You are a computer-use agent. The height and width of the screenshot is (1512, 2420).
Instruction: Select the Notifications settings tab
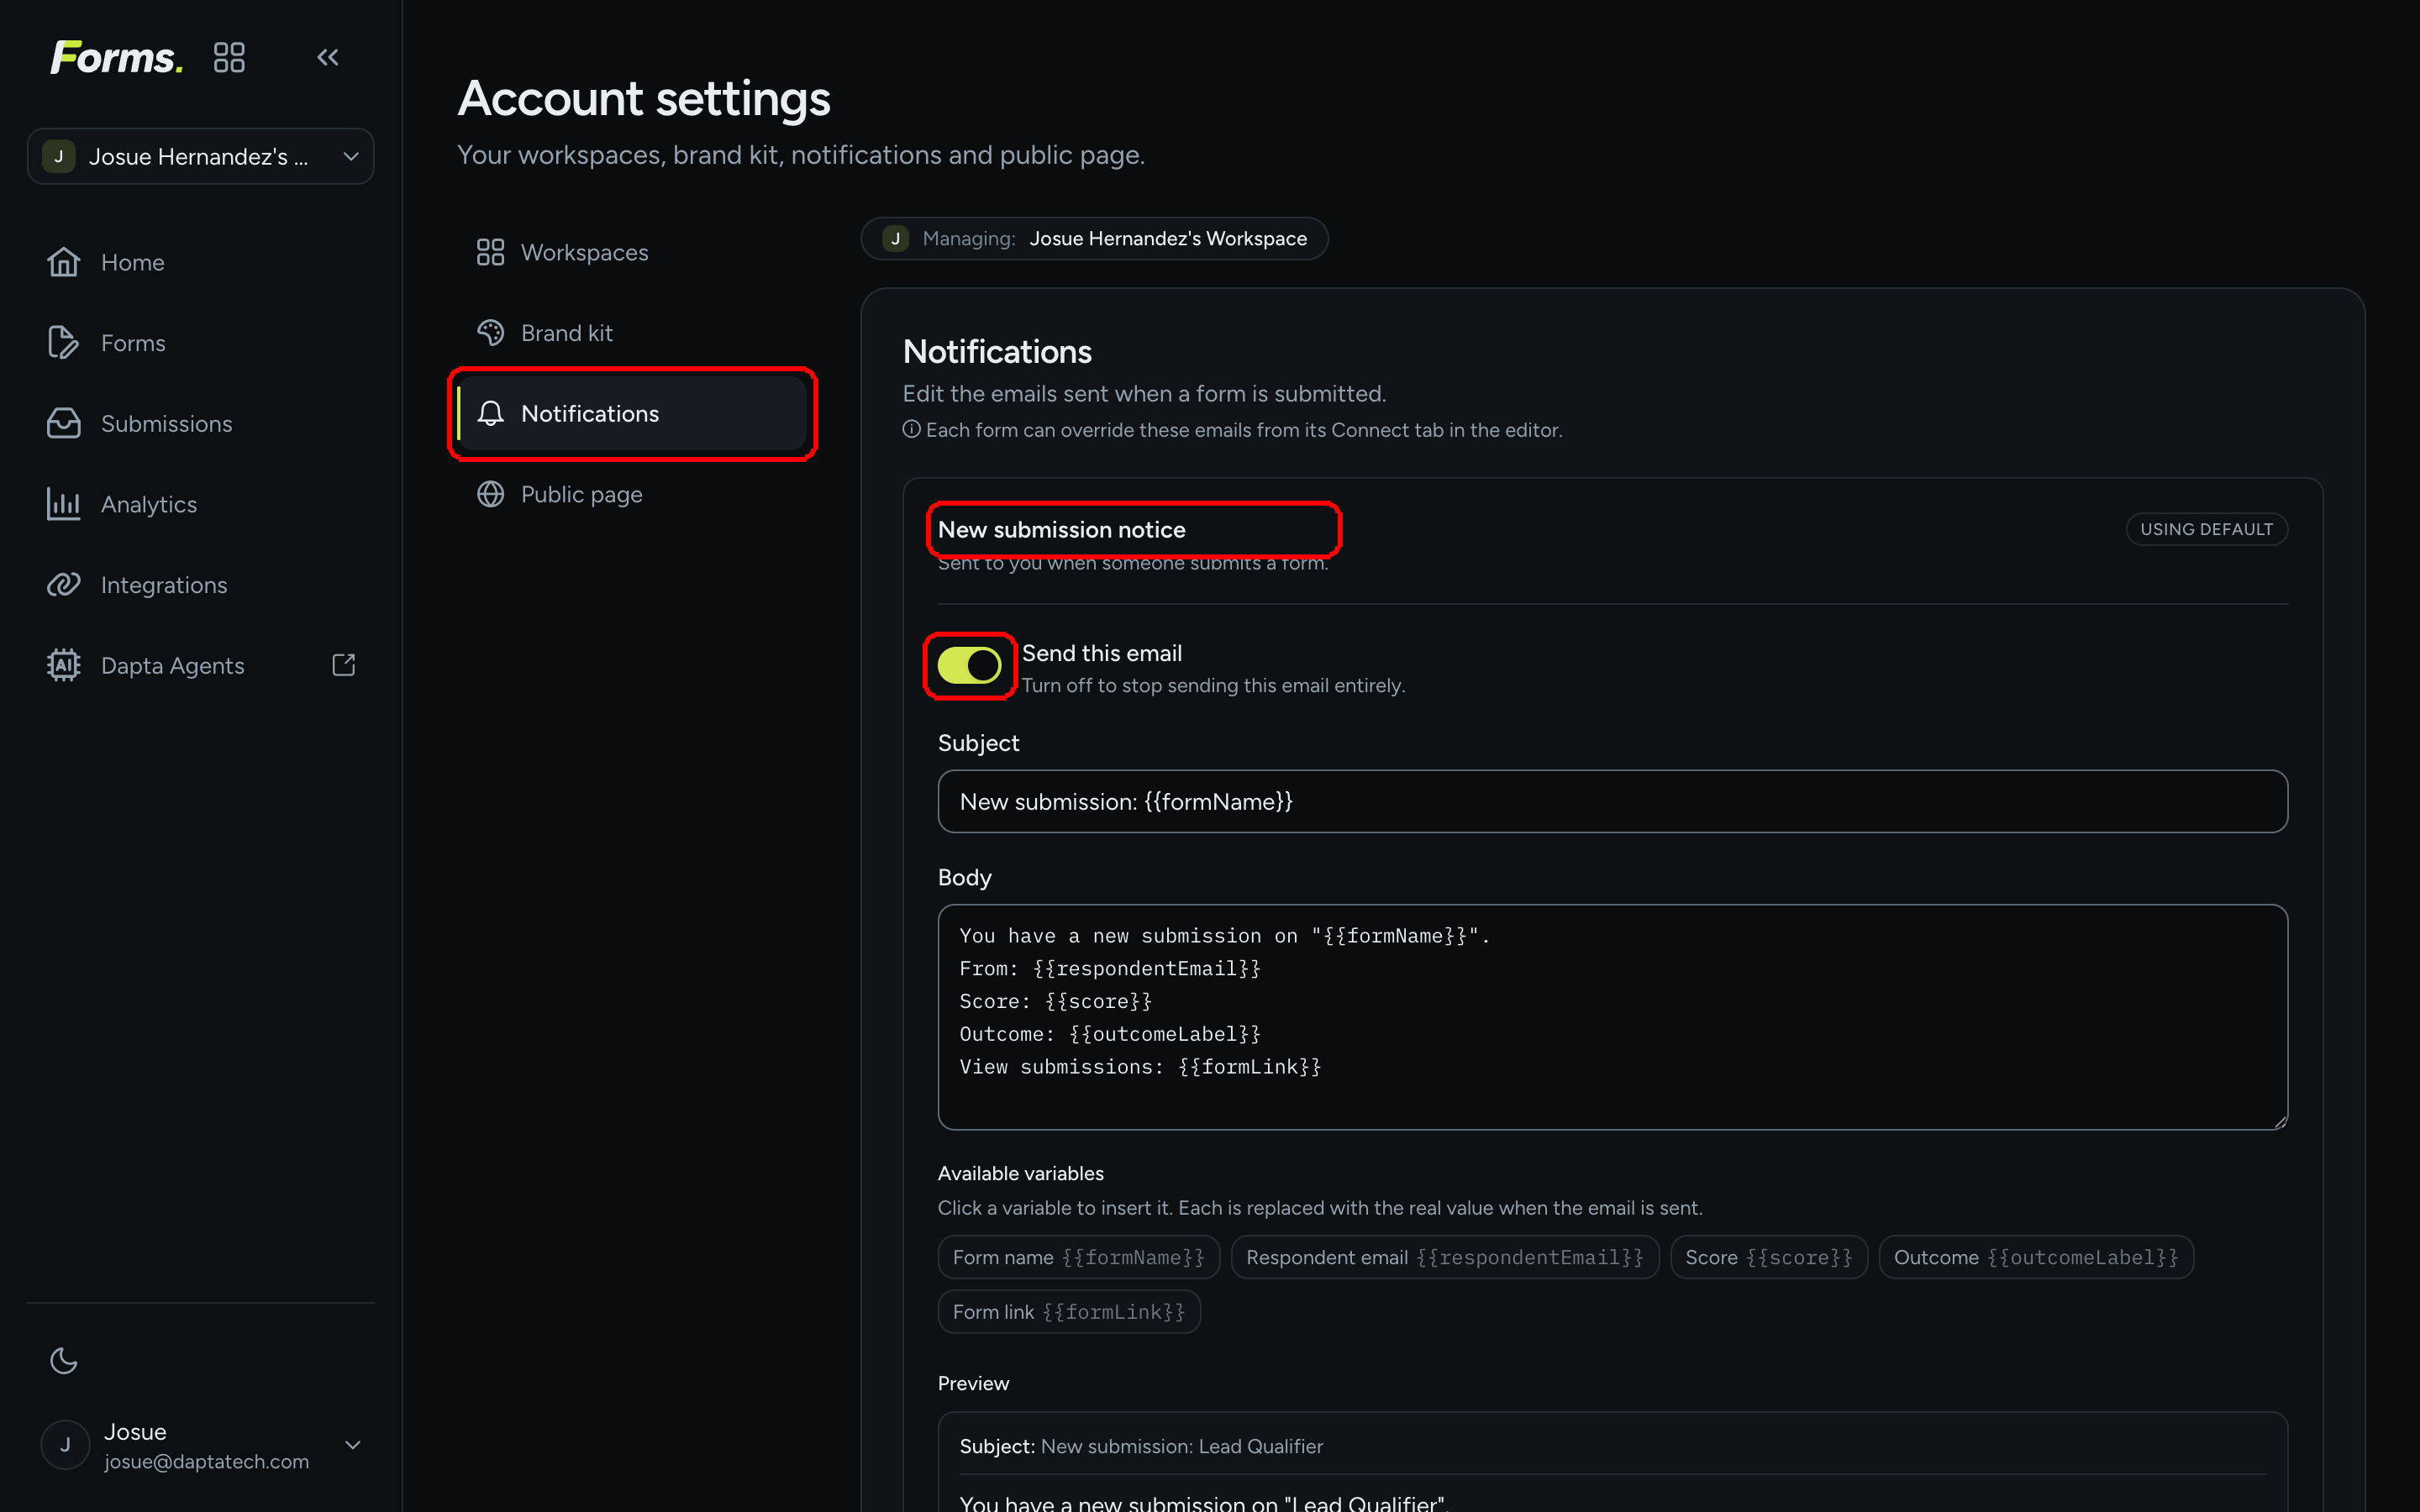pyautogui.click(x=632, y=413)
